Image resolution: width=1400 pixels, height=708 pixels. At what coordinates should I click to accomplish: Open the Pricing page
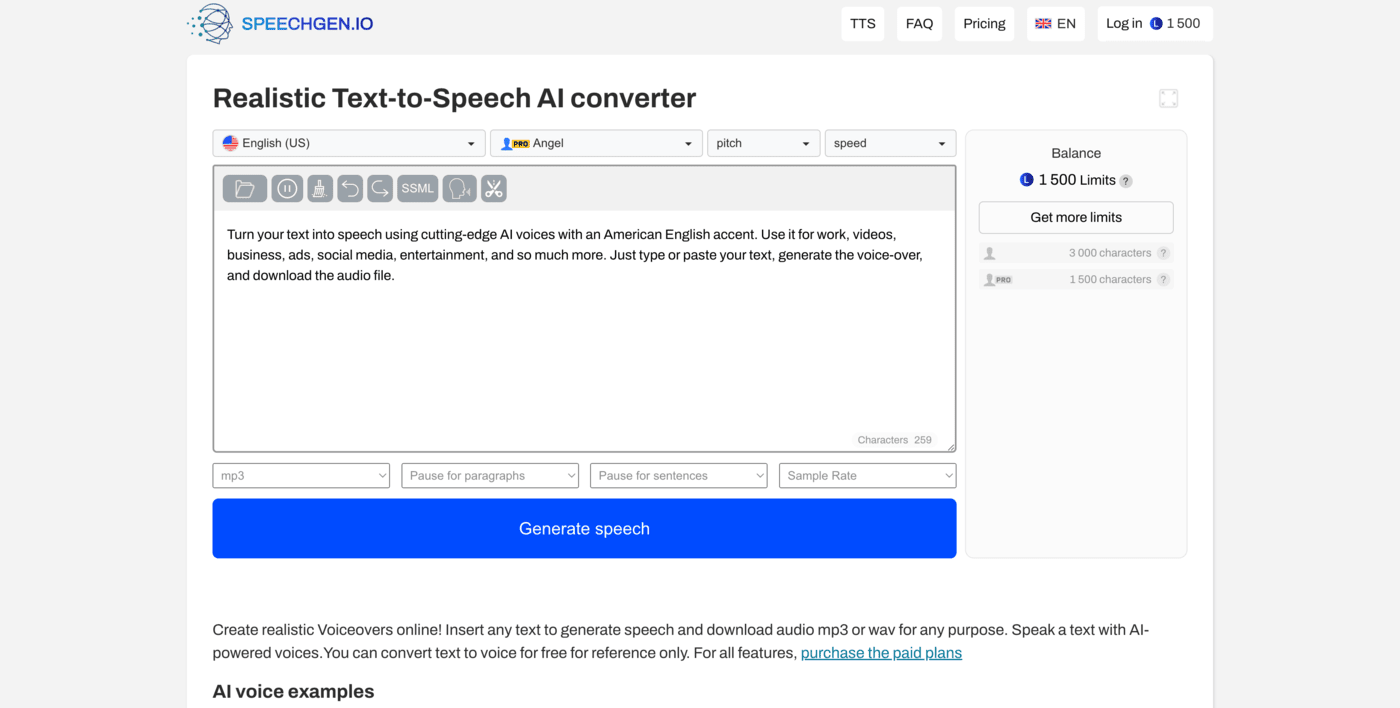point(984,24)
